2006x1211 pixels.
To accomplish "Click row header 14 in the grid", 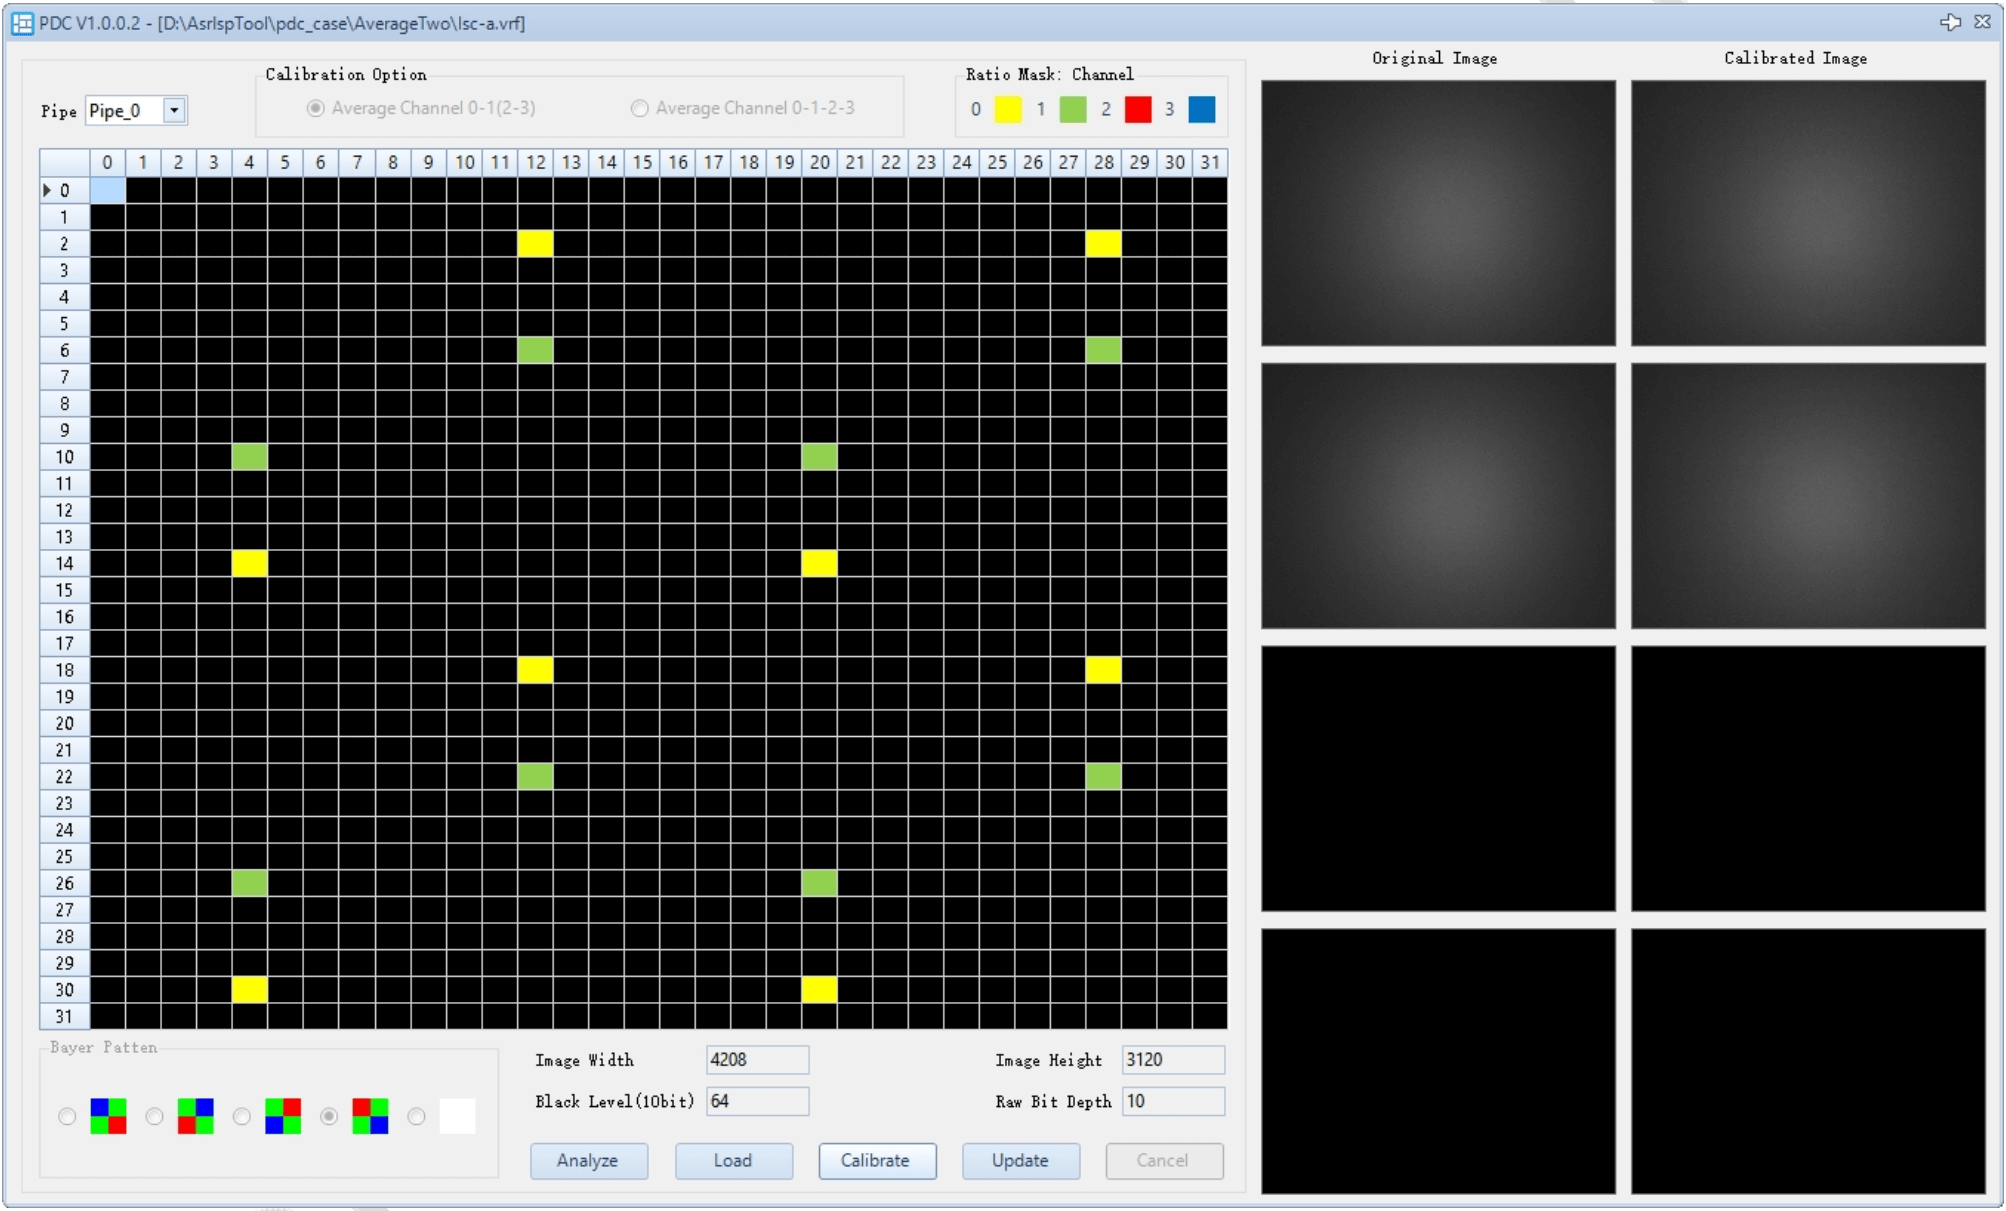I will pos(64,564).
